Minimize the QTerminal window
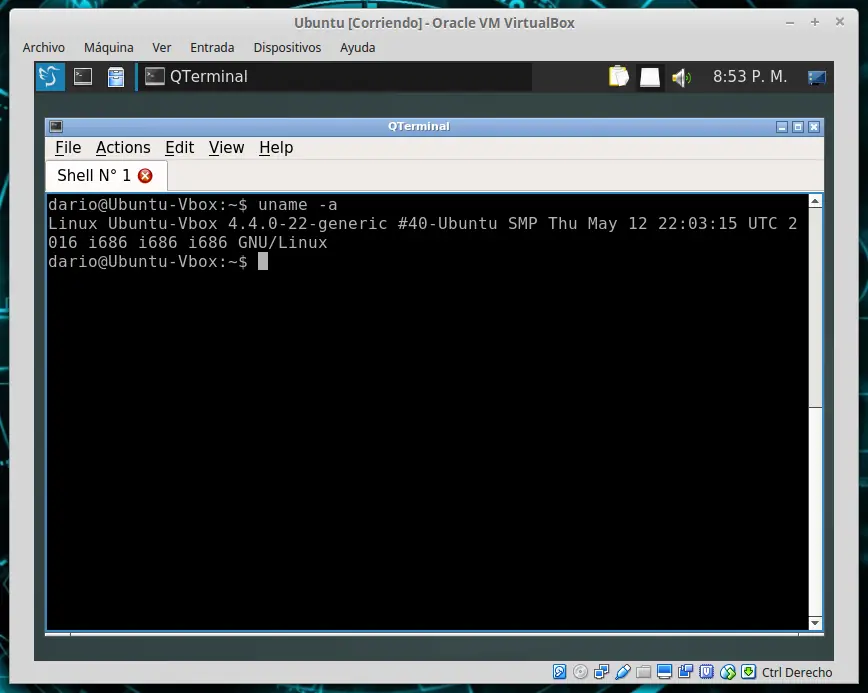The width and height of the screenshot is (868, 693). (782, 127)
